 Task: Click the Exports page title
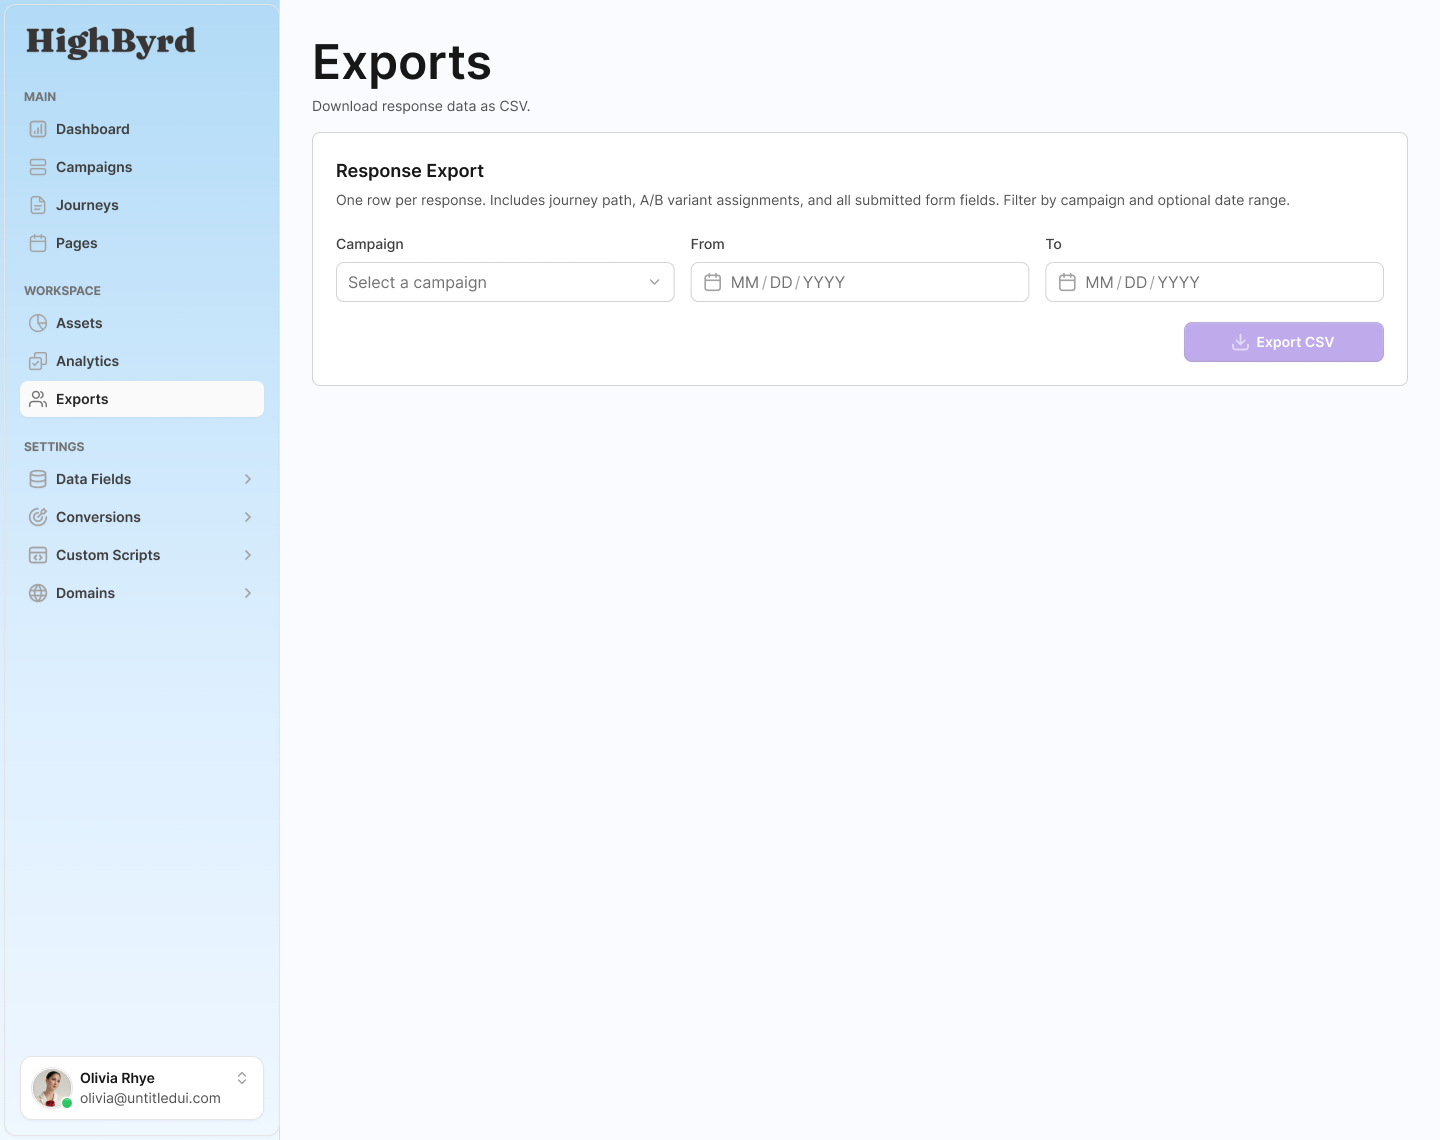(x=402, y=63)
